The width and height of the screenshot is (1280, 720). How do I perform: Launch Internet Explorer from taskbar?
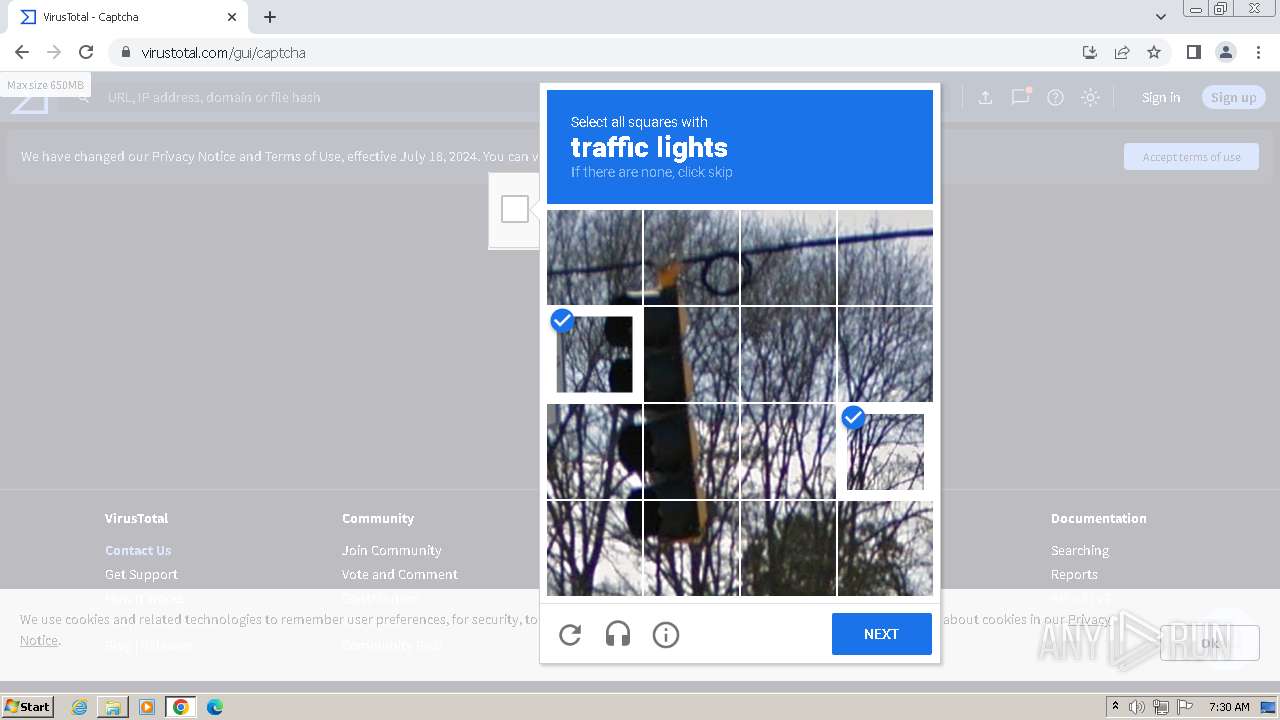pos(79,707)
